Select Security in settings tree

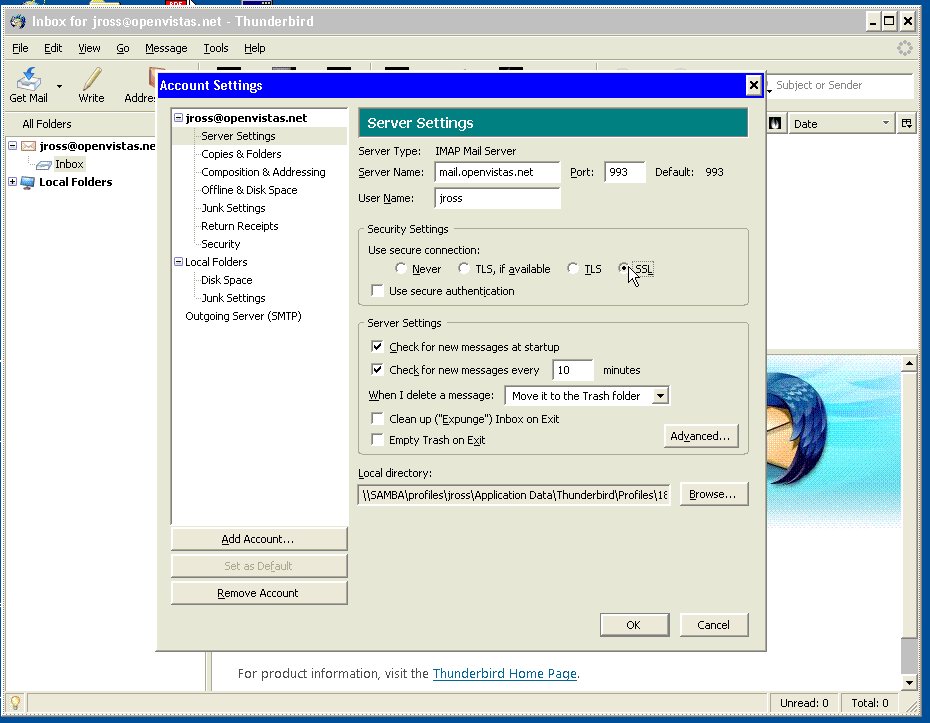[x=221, y=244]
